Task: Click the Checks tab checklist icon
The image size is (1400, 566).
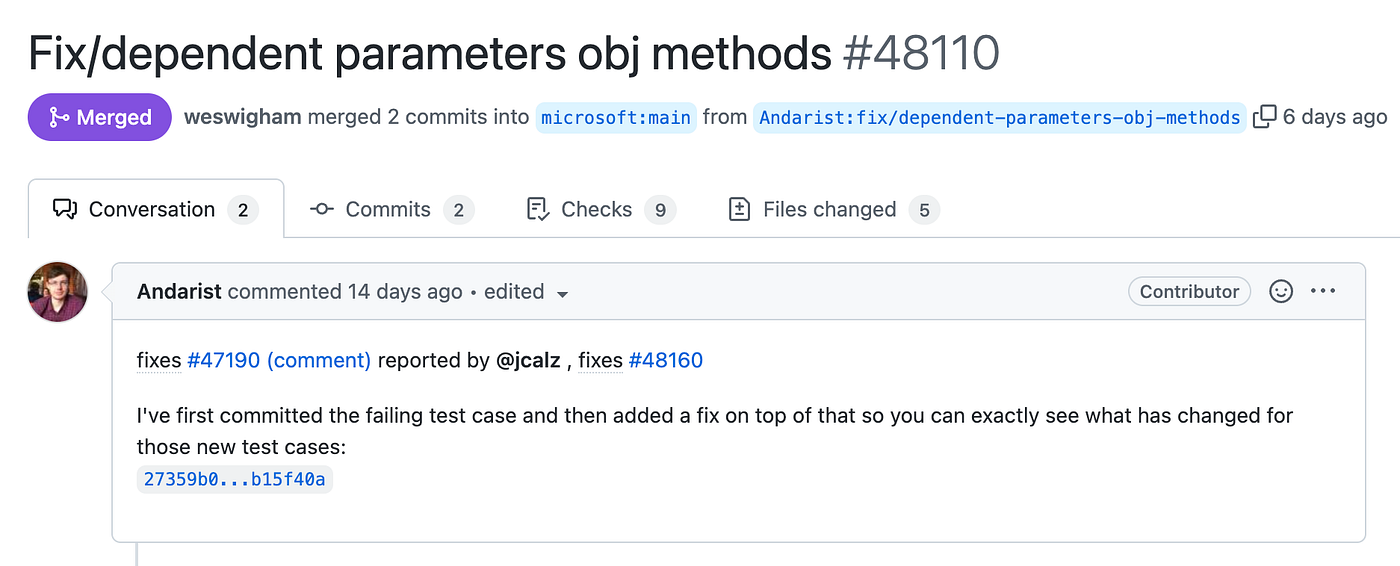Action: (538, 209)
